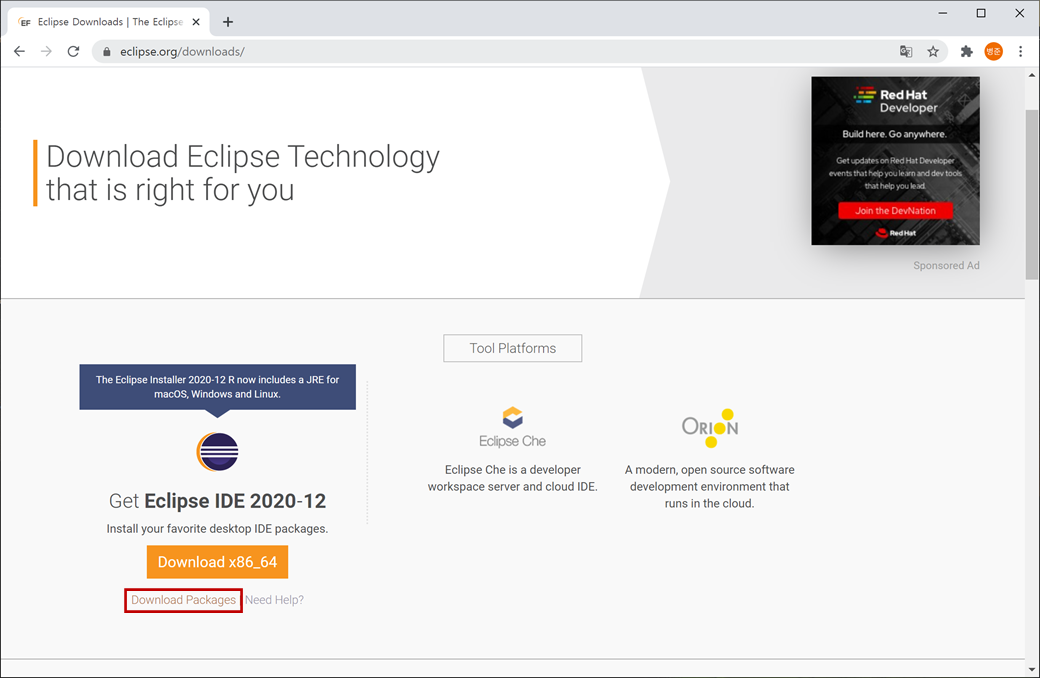Image resolution: width=1040 pixels, height=678 pixels.
Task: Click the orange Download x86_64 button
Action: click(x=218, y=562)
